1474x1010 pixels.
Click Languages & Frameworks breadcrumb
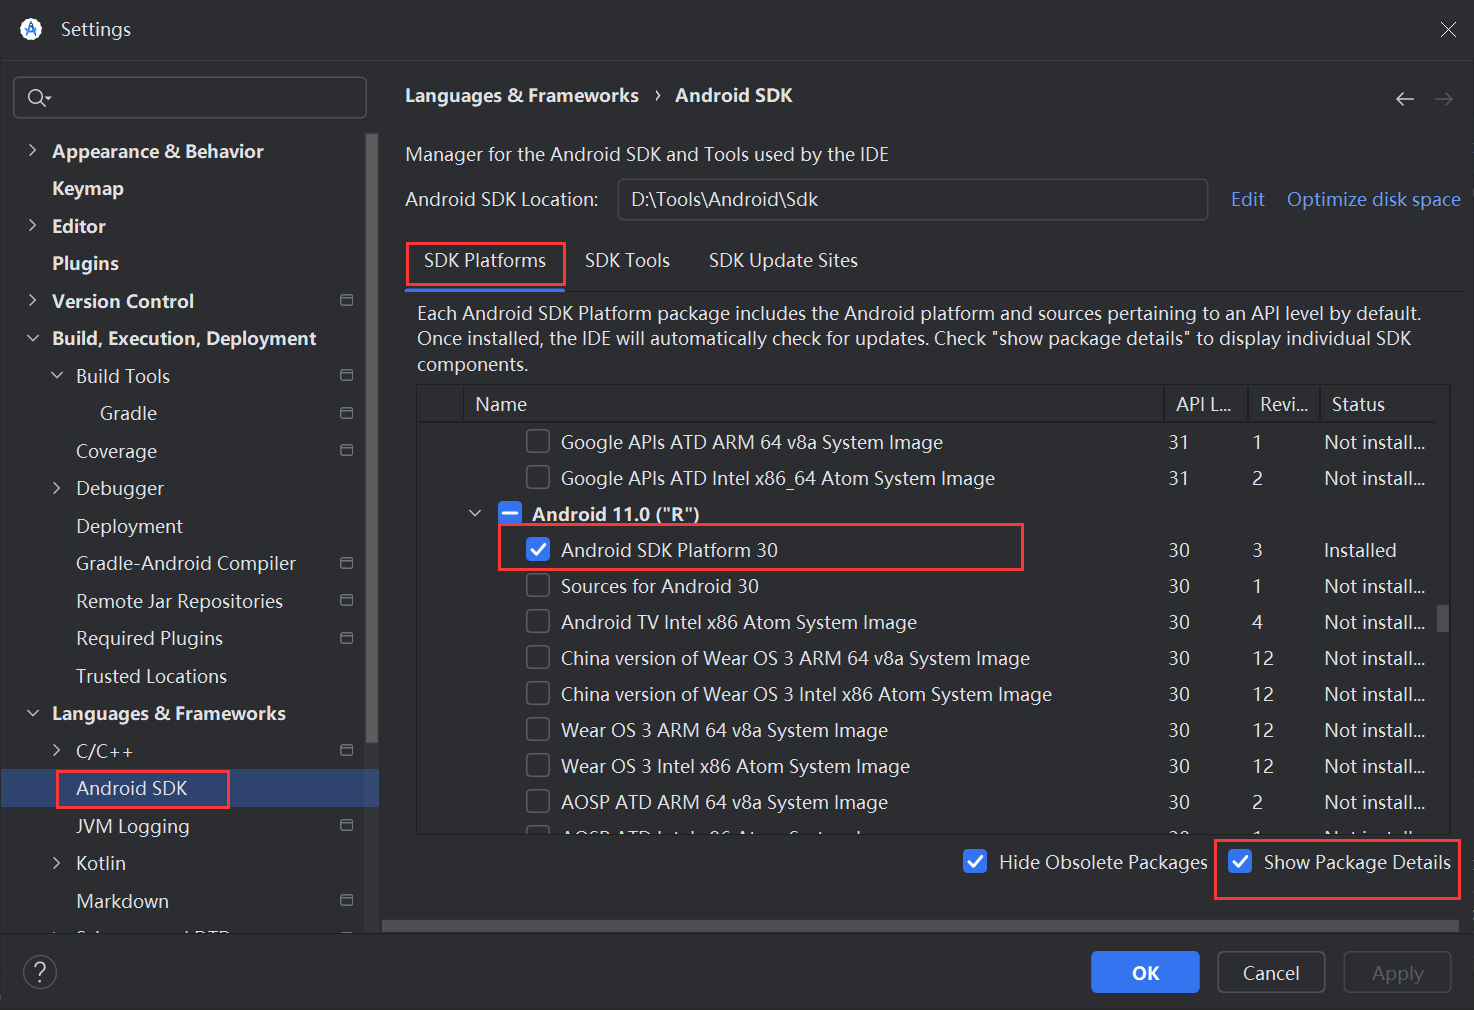pyautogui.click(x=521, y=95)
